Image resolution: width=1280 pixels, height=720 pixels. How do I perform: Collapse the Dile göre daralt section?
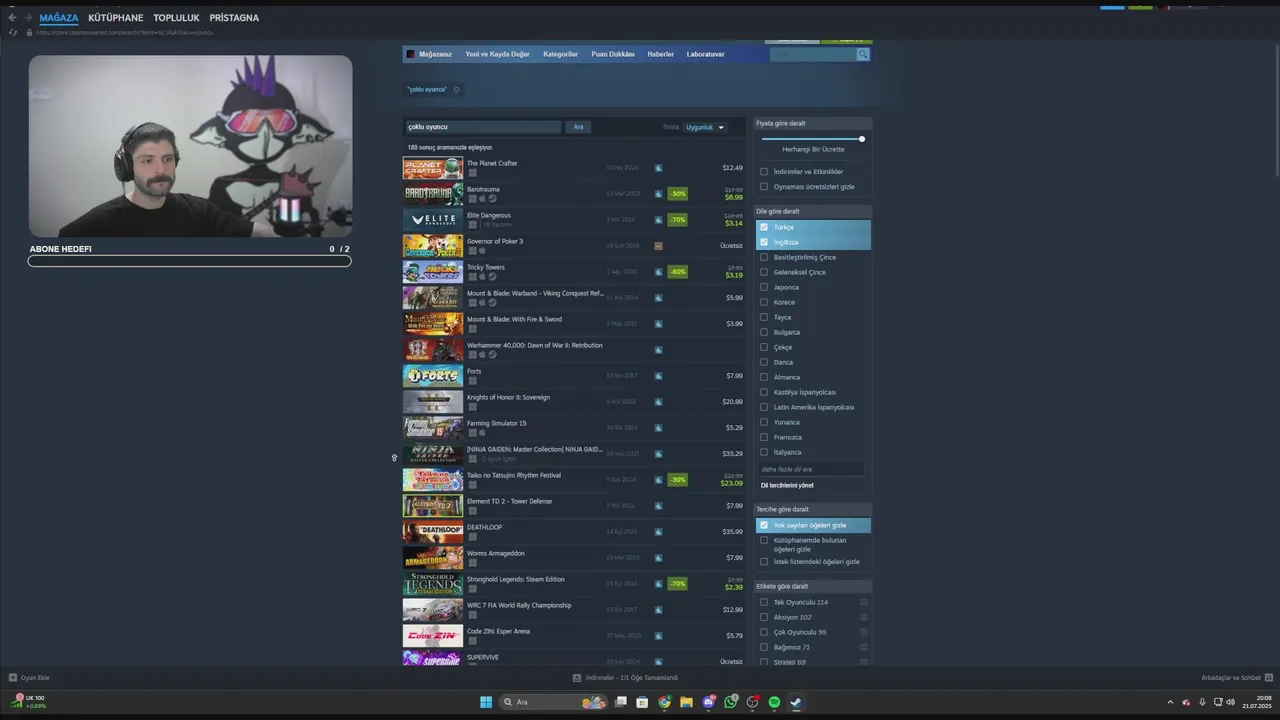click(x=812, y=211)
